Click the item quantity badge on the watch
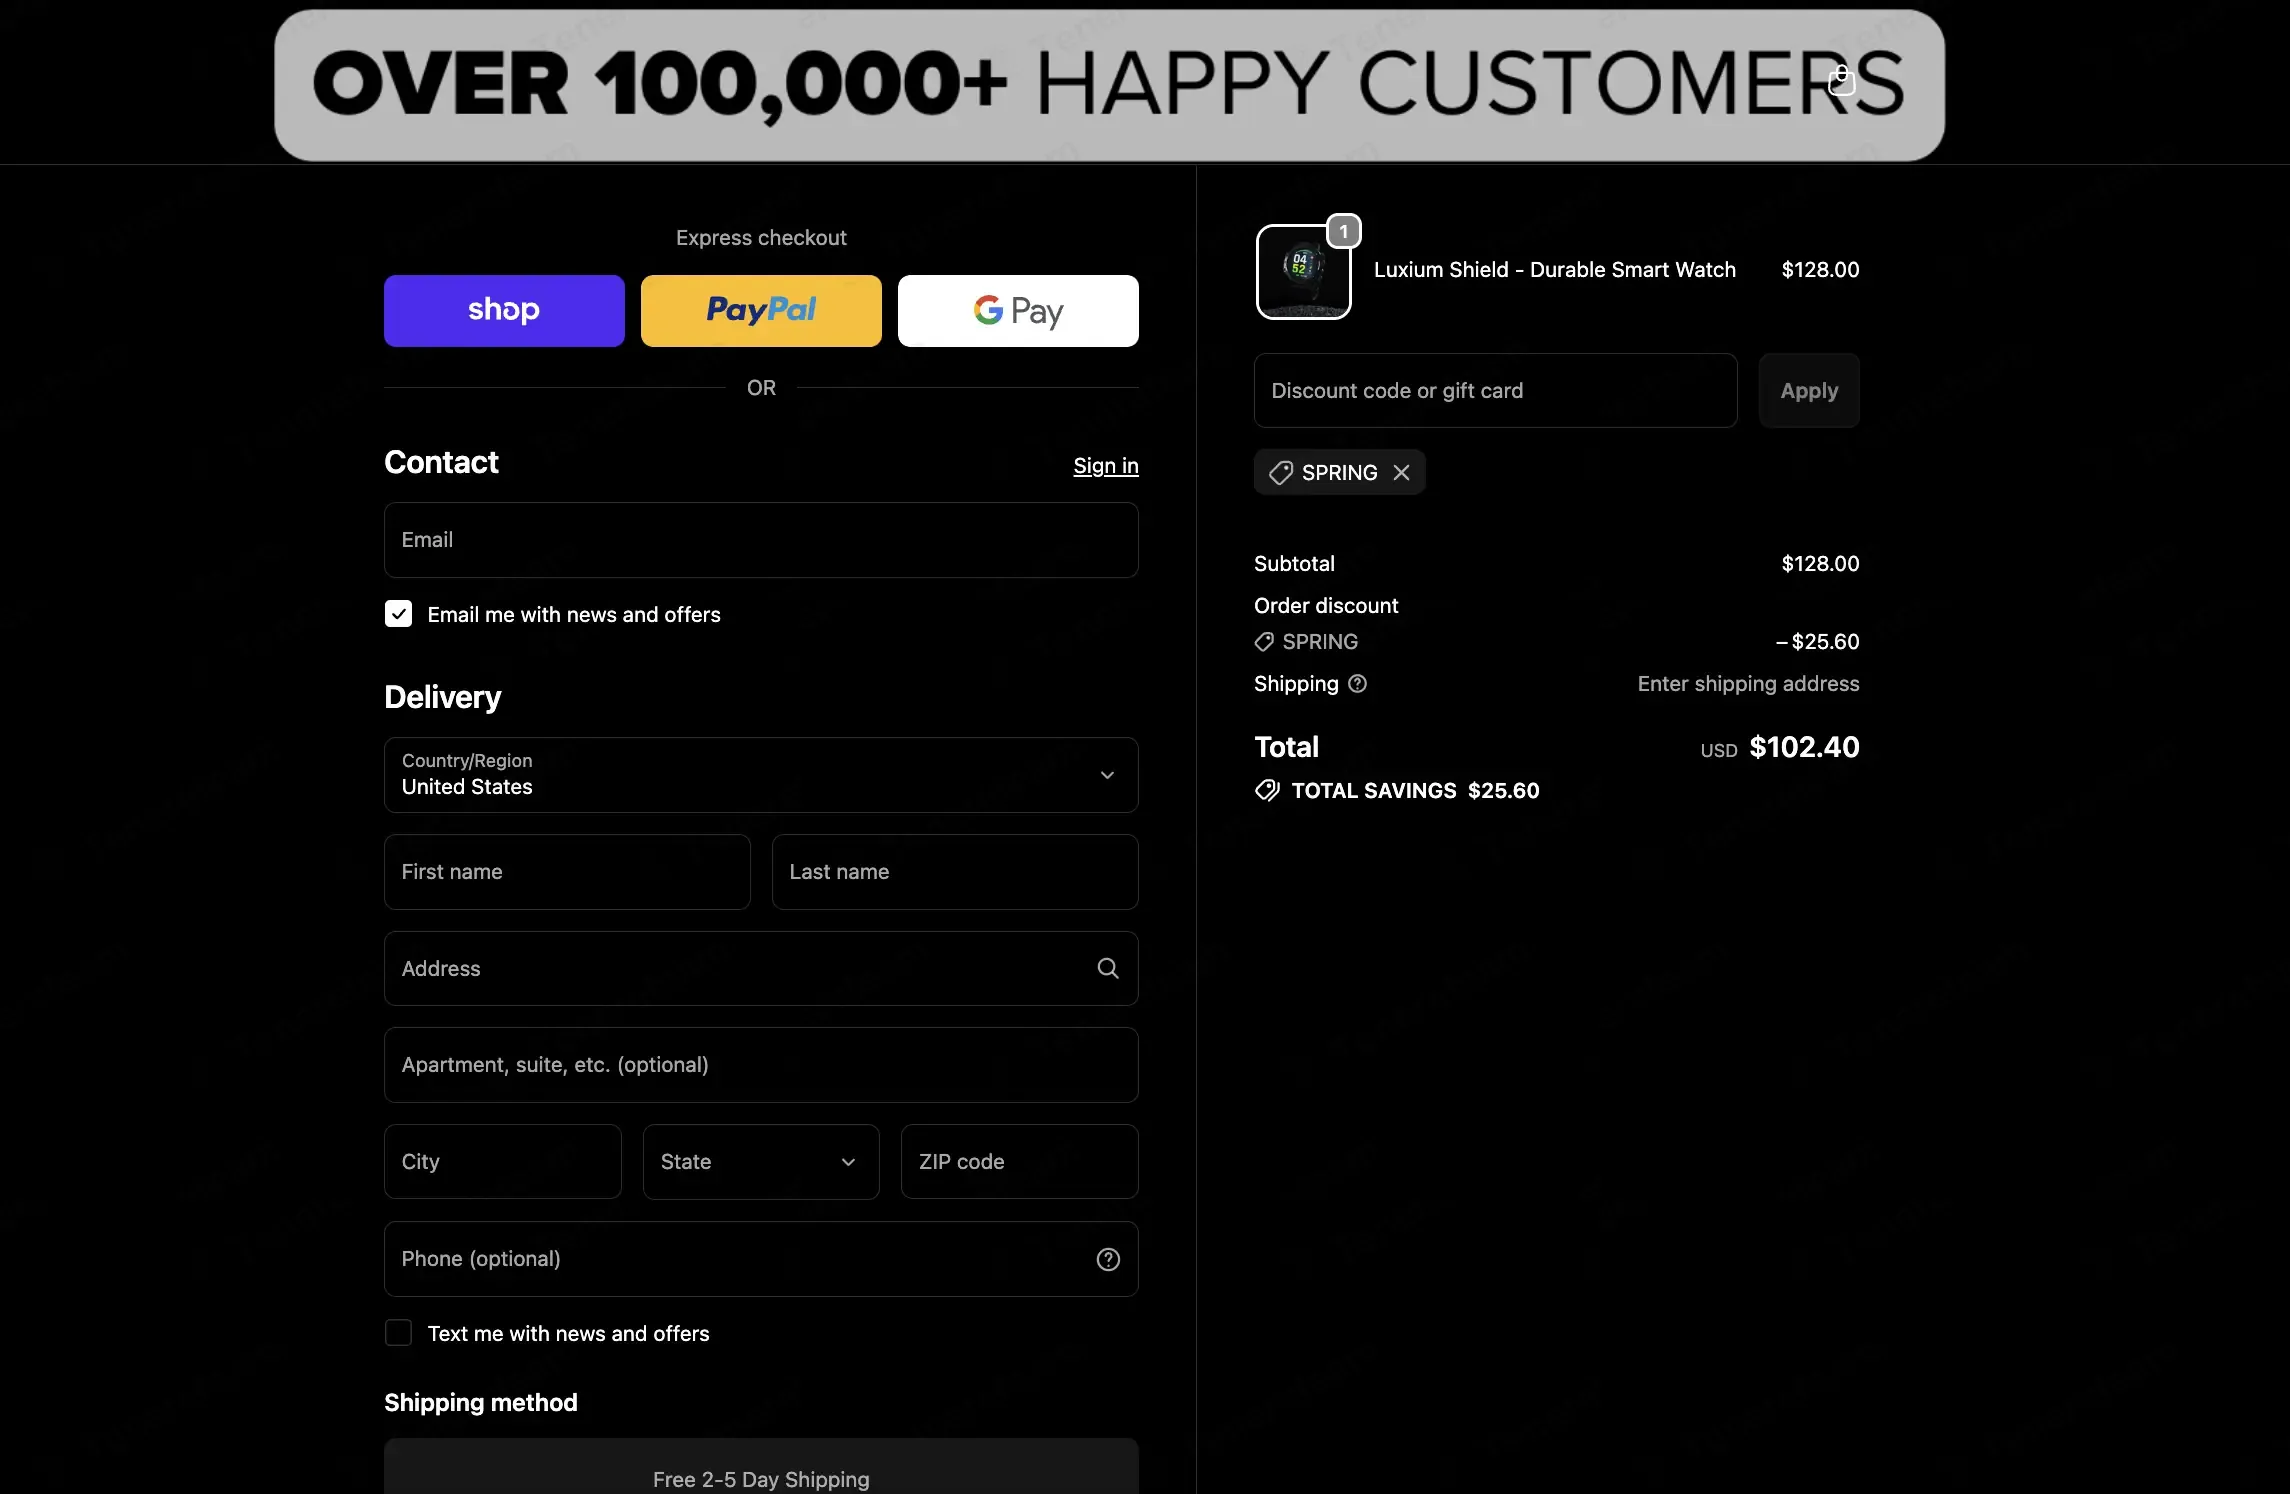Viewport: 2290px width, 1494px height. [x=1344, y=231]
